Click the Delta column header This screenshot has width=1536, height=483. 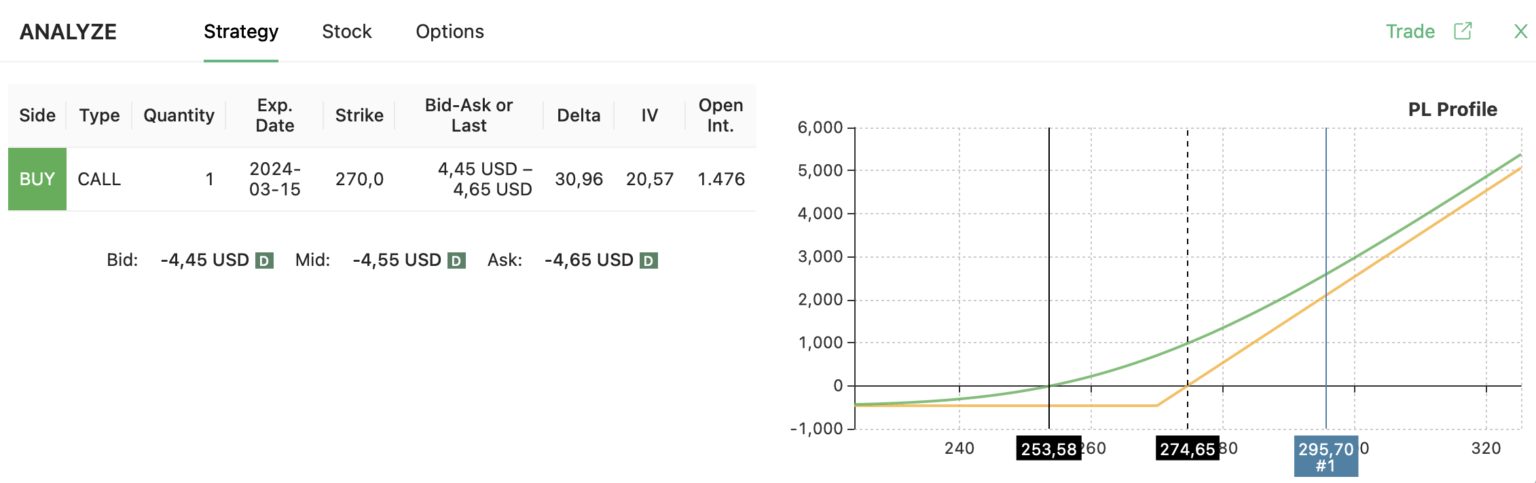tap(579, 115)
